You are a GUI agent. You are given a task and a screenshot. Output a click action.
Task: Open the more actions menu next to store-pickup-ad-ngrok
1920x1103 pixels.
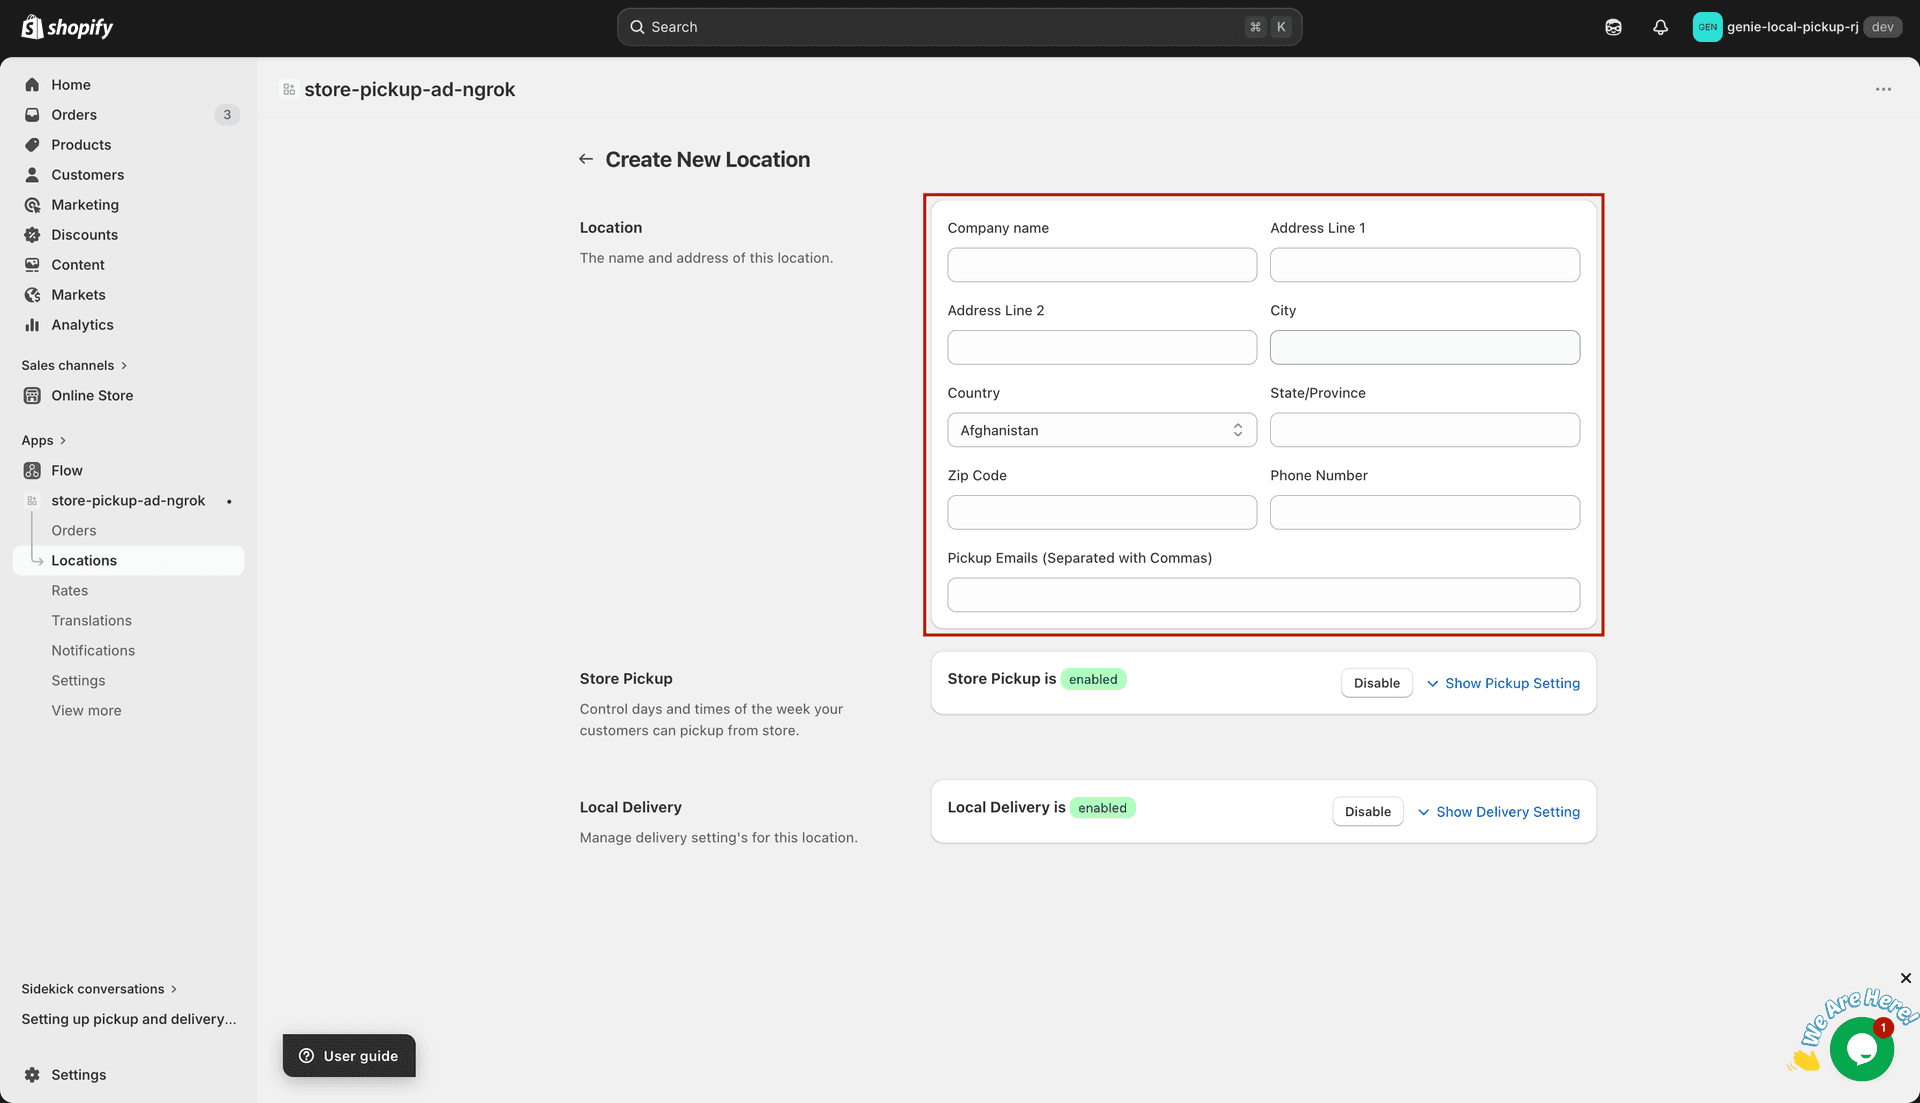tap(1884, 89)
